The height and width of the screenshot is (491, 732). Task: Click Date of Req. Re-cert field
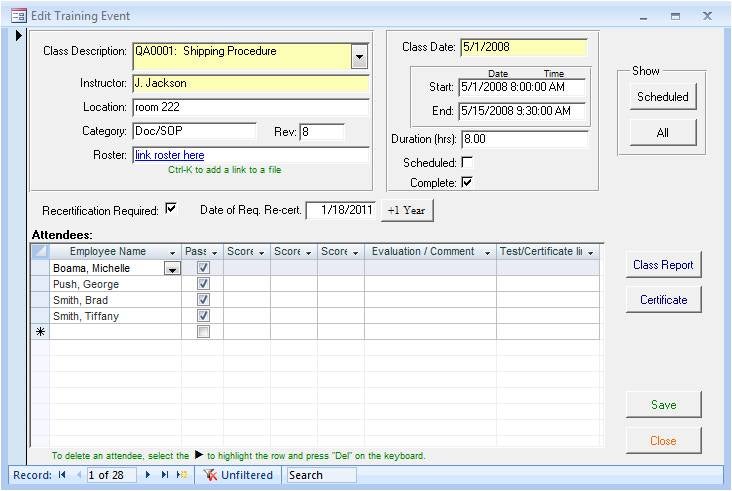(341, 210)
